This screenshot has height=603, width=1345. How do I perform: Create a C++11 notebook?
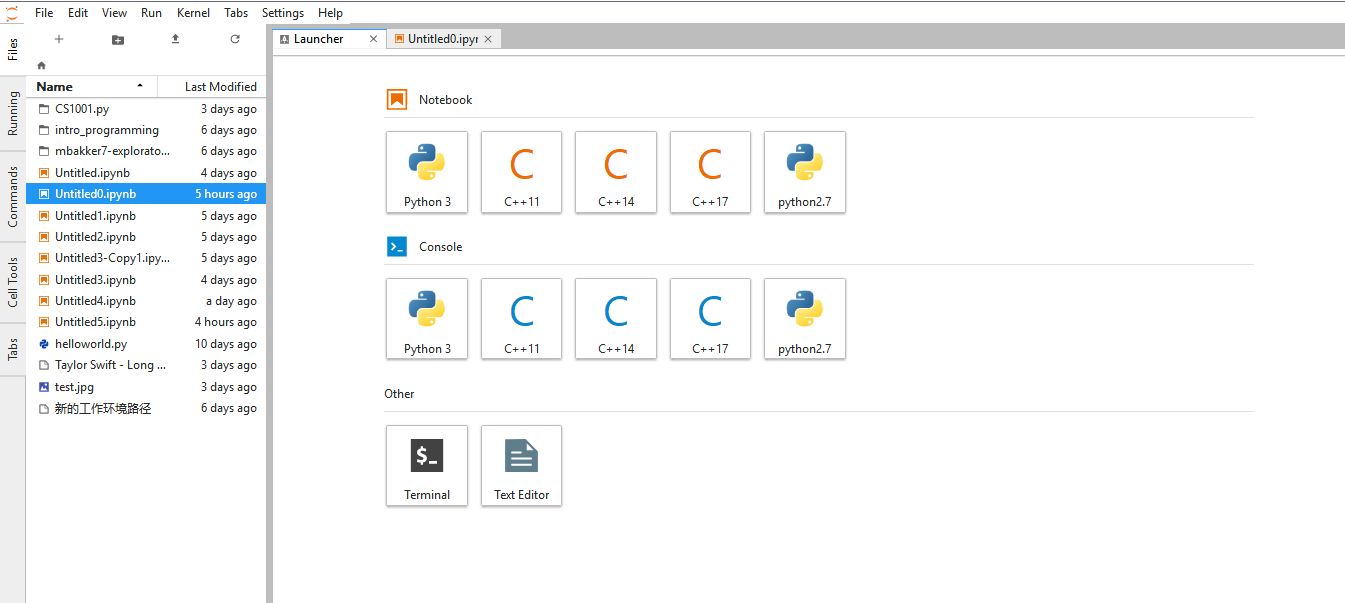(x=521, y=172)
